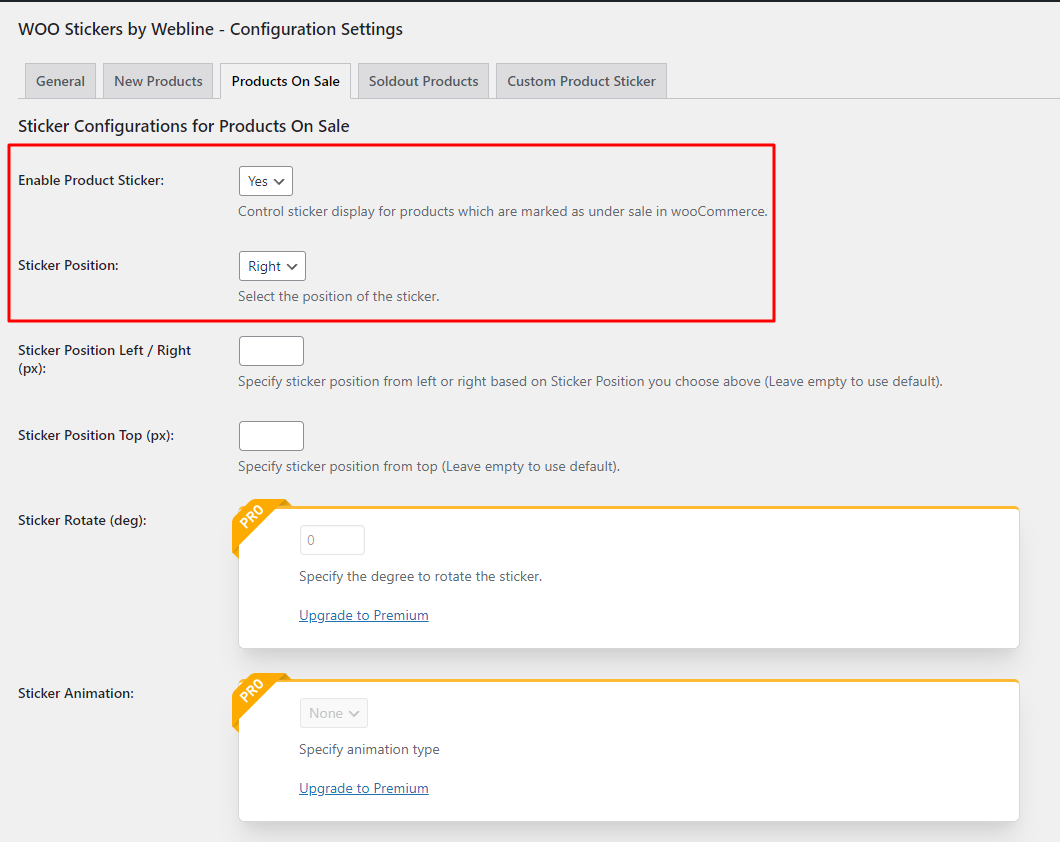This screenshot has width=1060, height=842.
Task: Select the Products On Sale tab
Action: 285,81
